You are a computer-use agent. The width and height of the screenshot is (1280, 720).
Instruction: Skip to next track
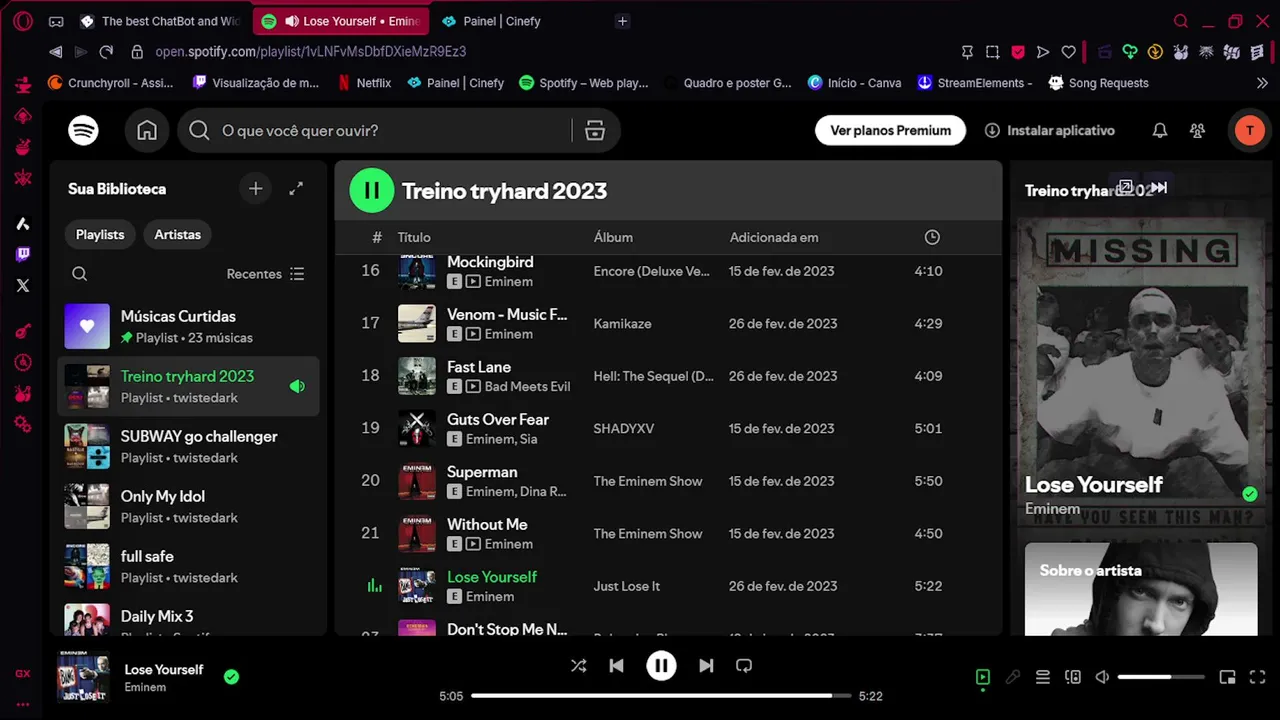tap(706, 666)
